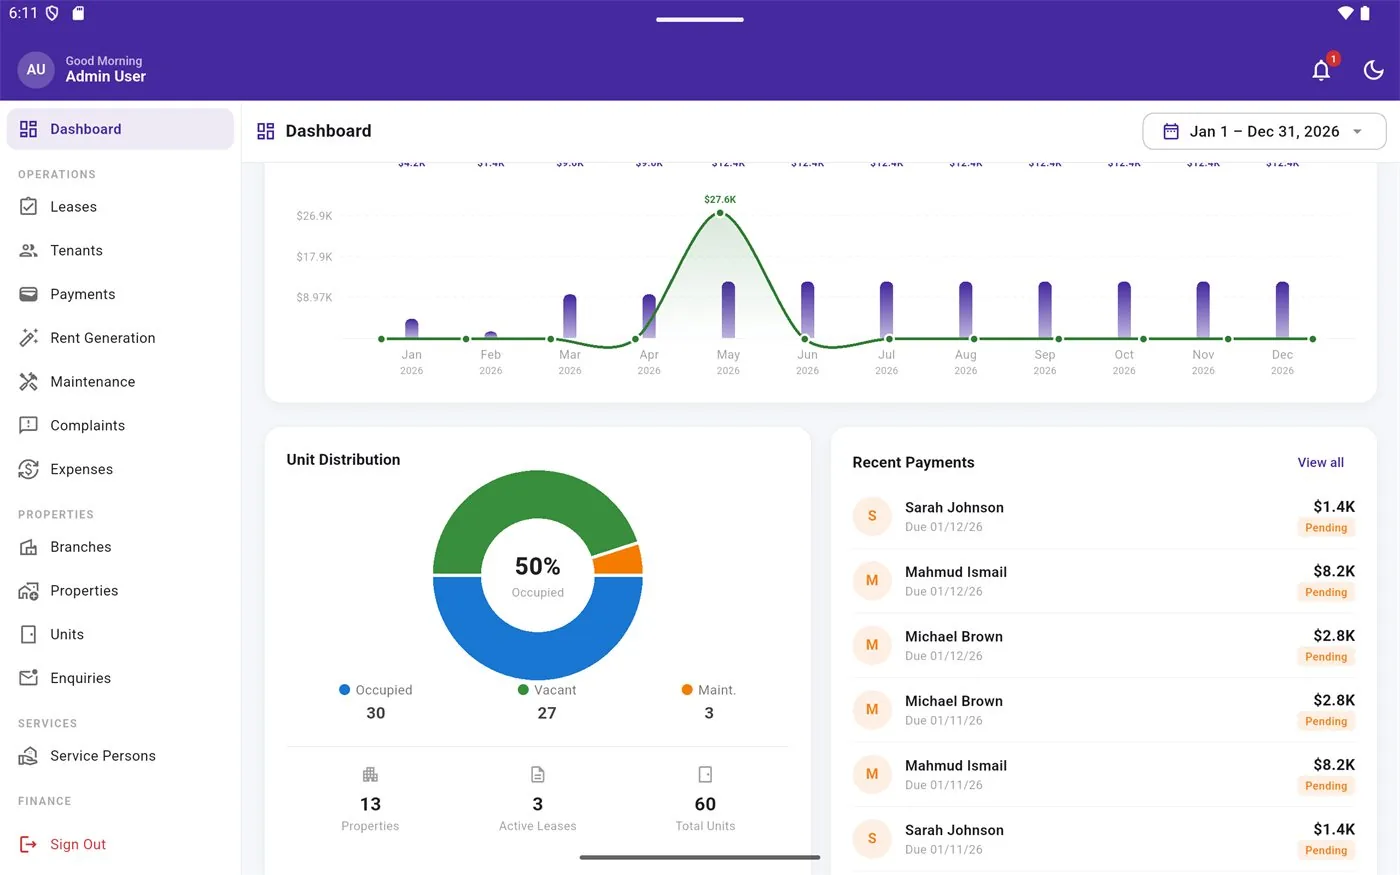This screenshot has height=875, width=1400.
Task: Click Michael Brown payment due 01/11/26
Action: (1104, 710)
